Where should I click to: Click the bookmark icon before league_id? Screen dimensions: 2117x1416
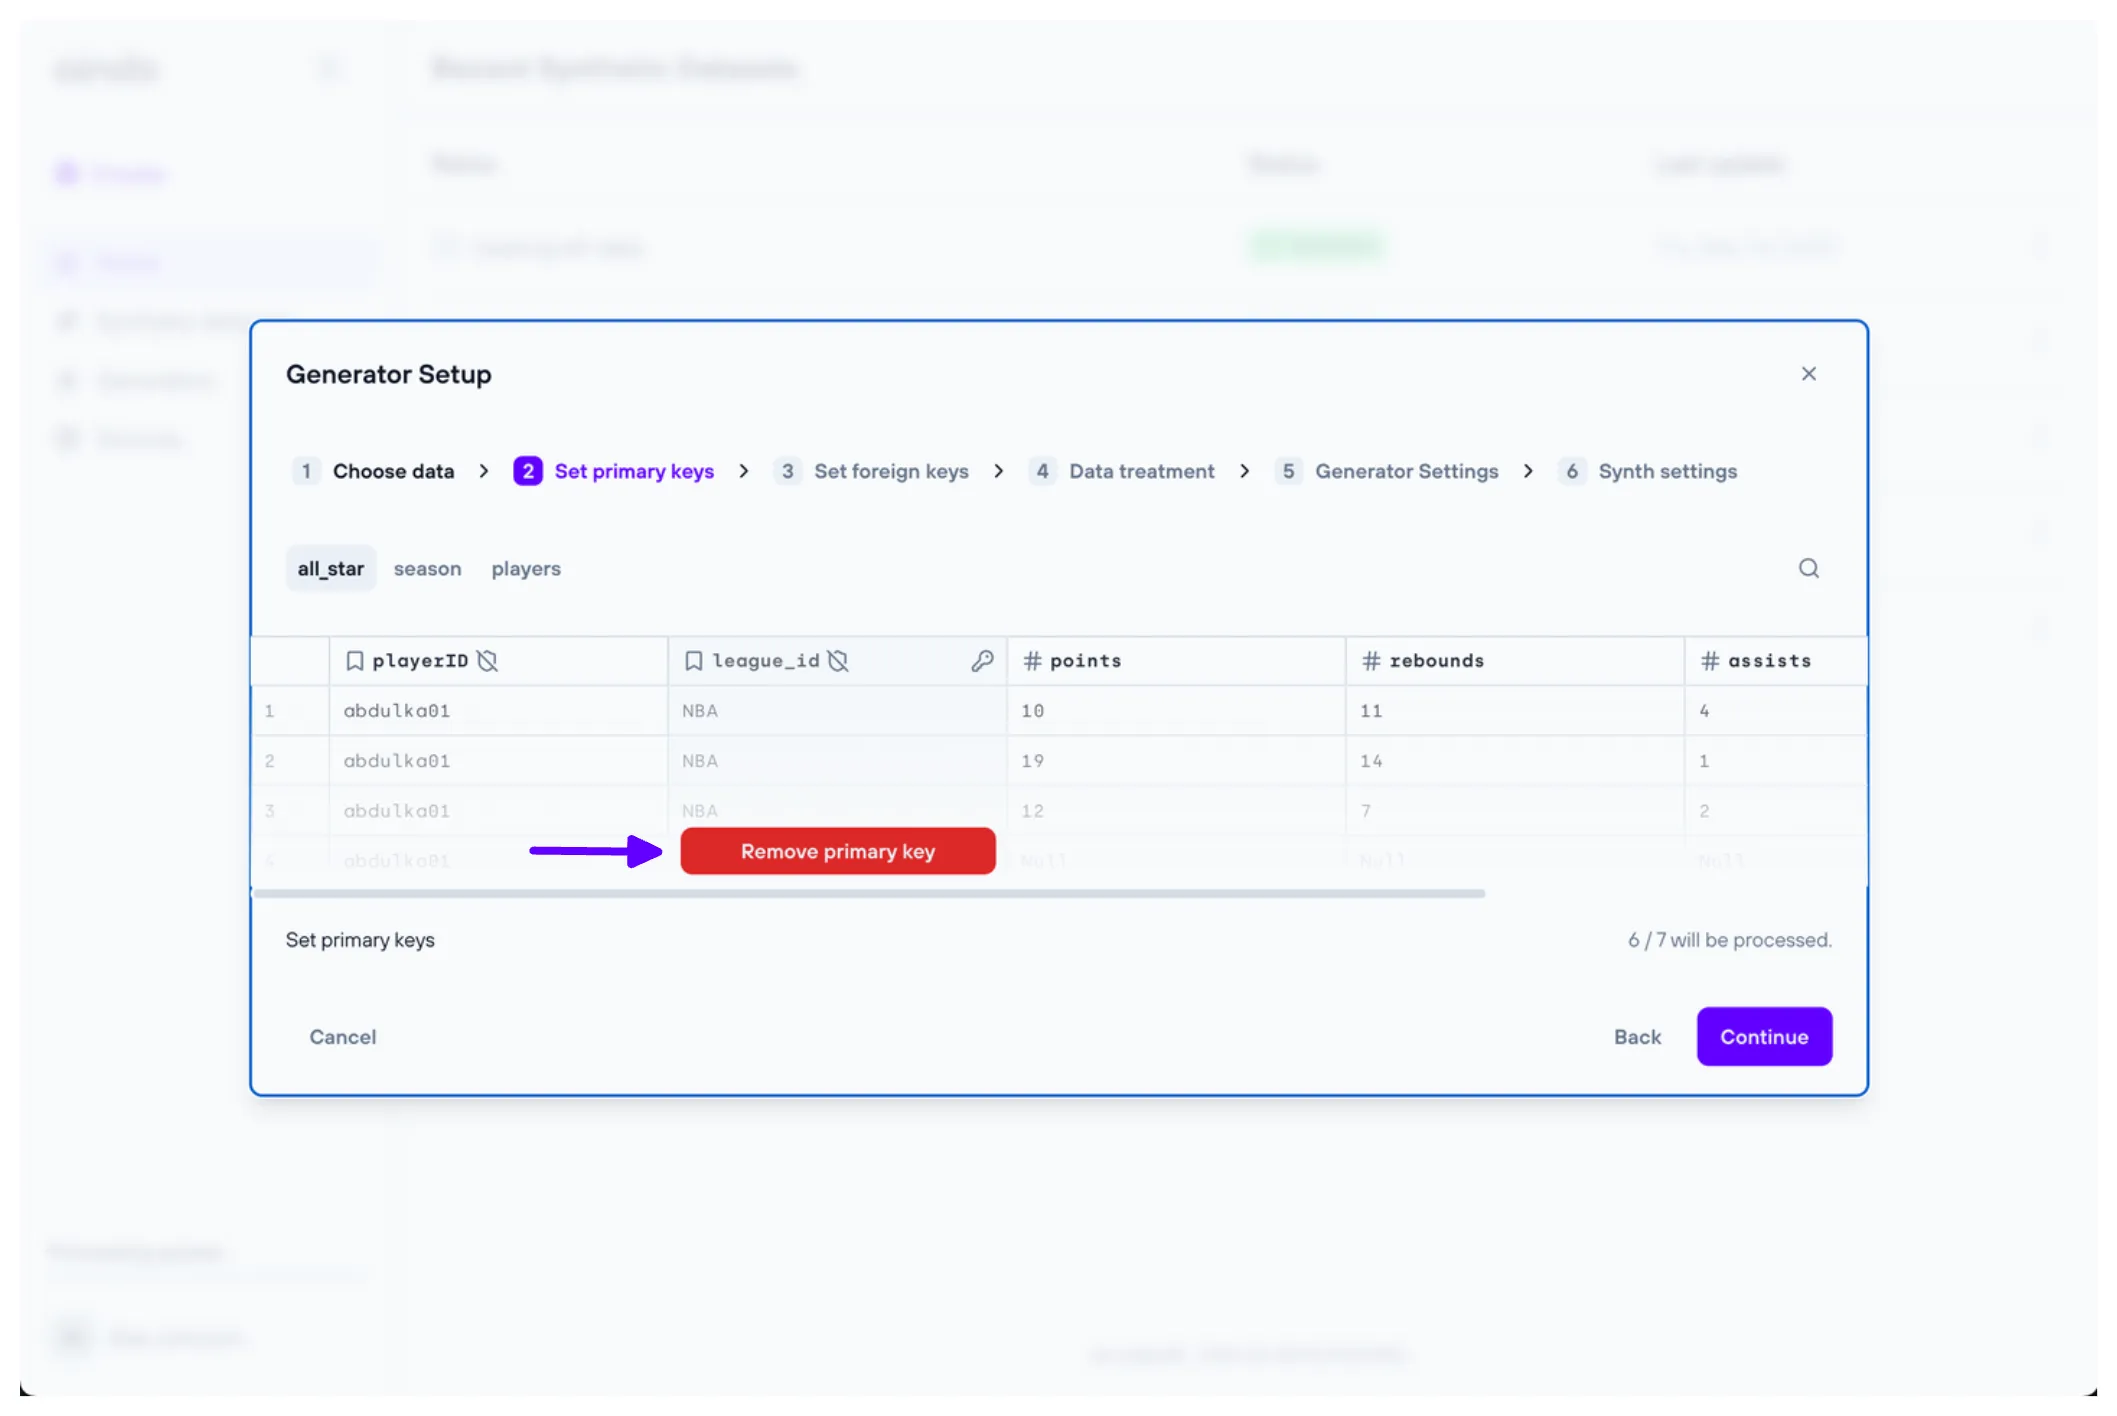pos(693,661)
